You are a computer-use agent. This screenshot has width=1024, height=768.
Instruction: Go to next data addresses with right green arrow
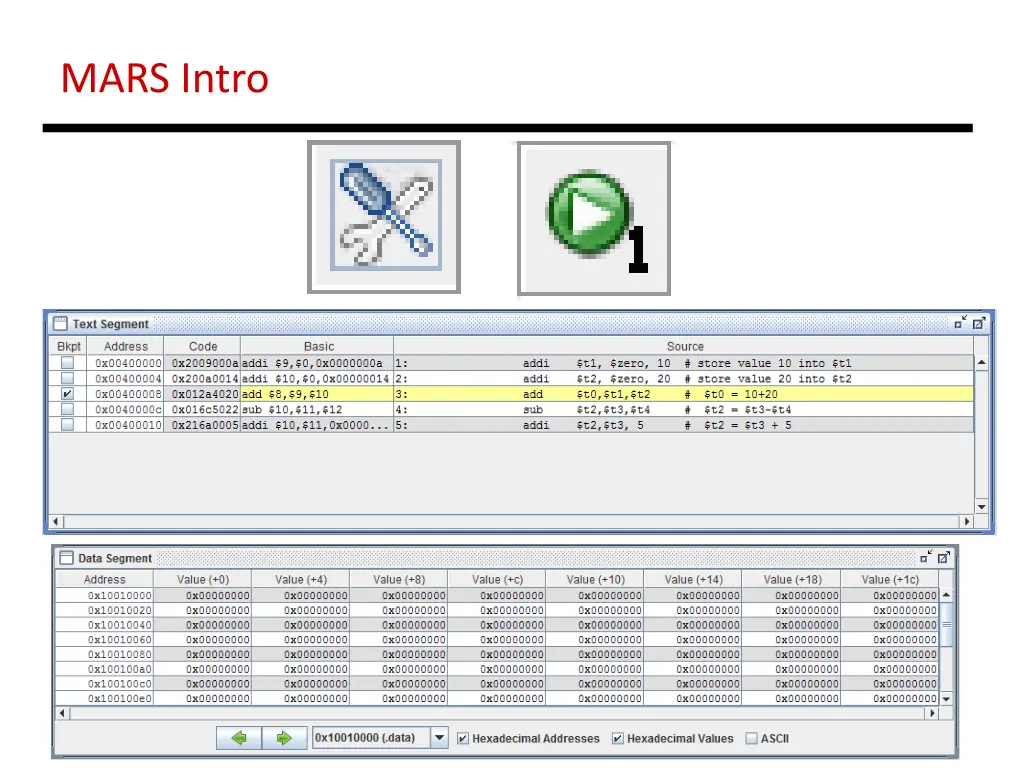[x=284, y=738]
